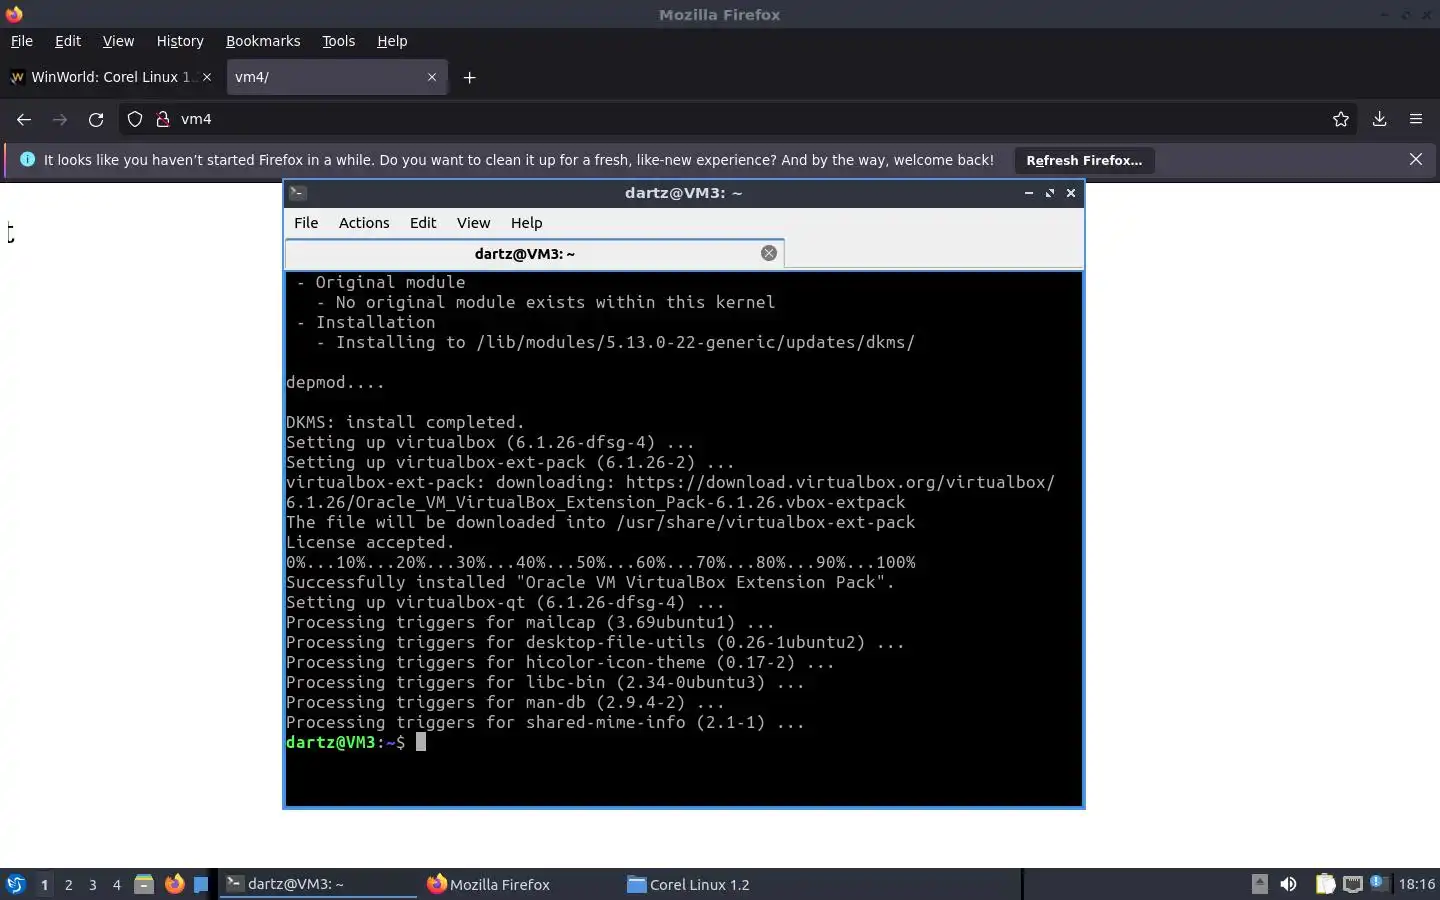Open Firefox Help menu

click(x=392, y=41)
